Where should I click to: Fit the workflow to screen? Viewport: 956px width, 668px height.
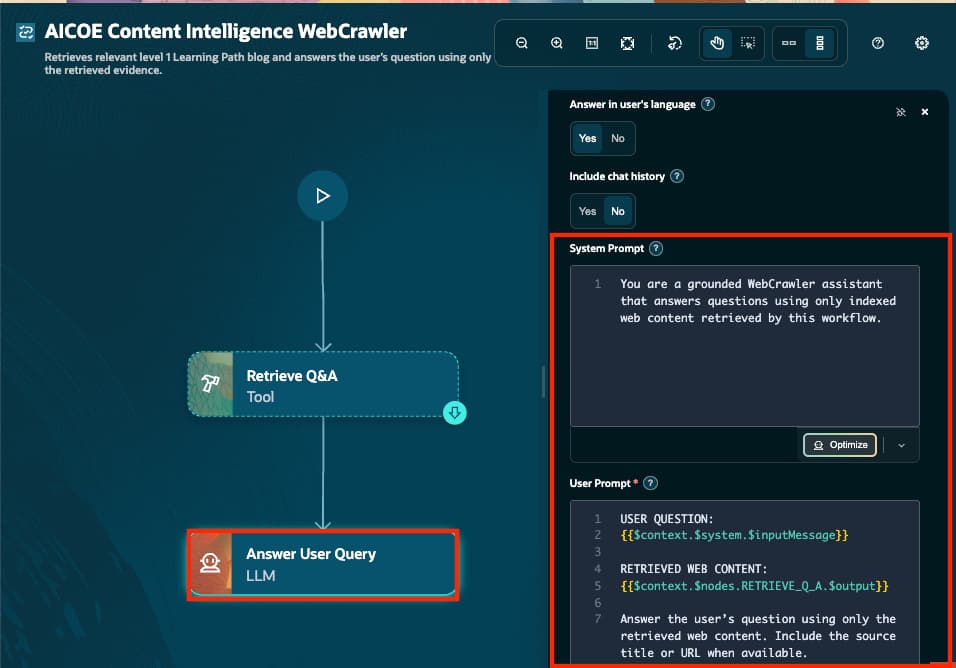coord(627,43)
